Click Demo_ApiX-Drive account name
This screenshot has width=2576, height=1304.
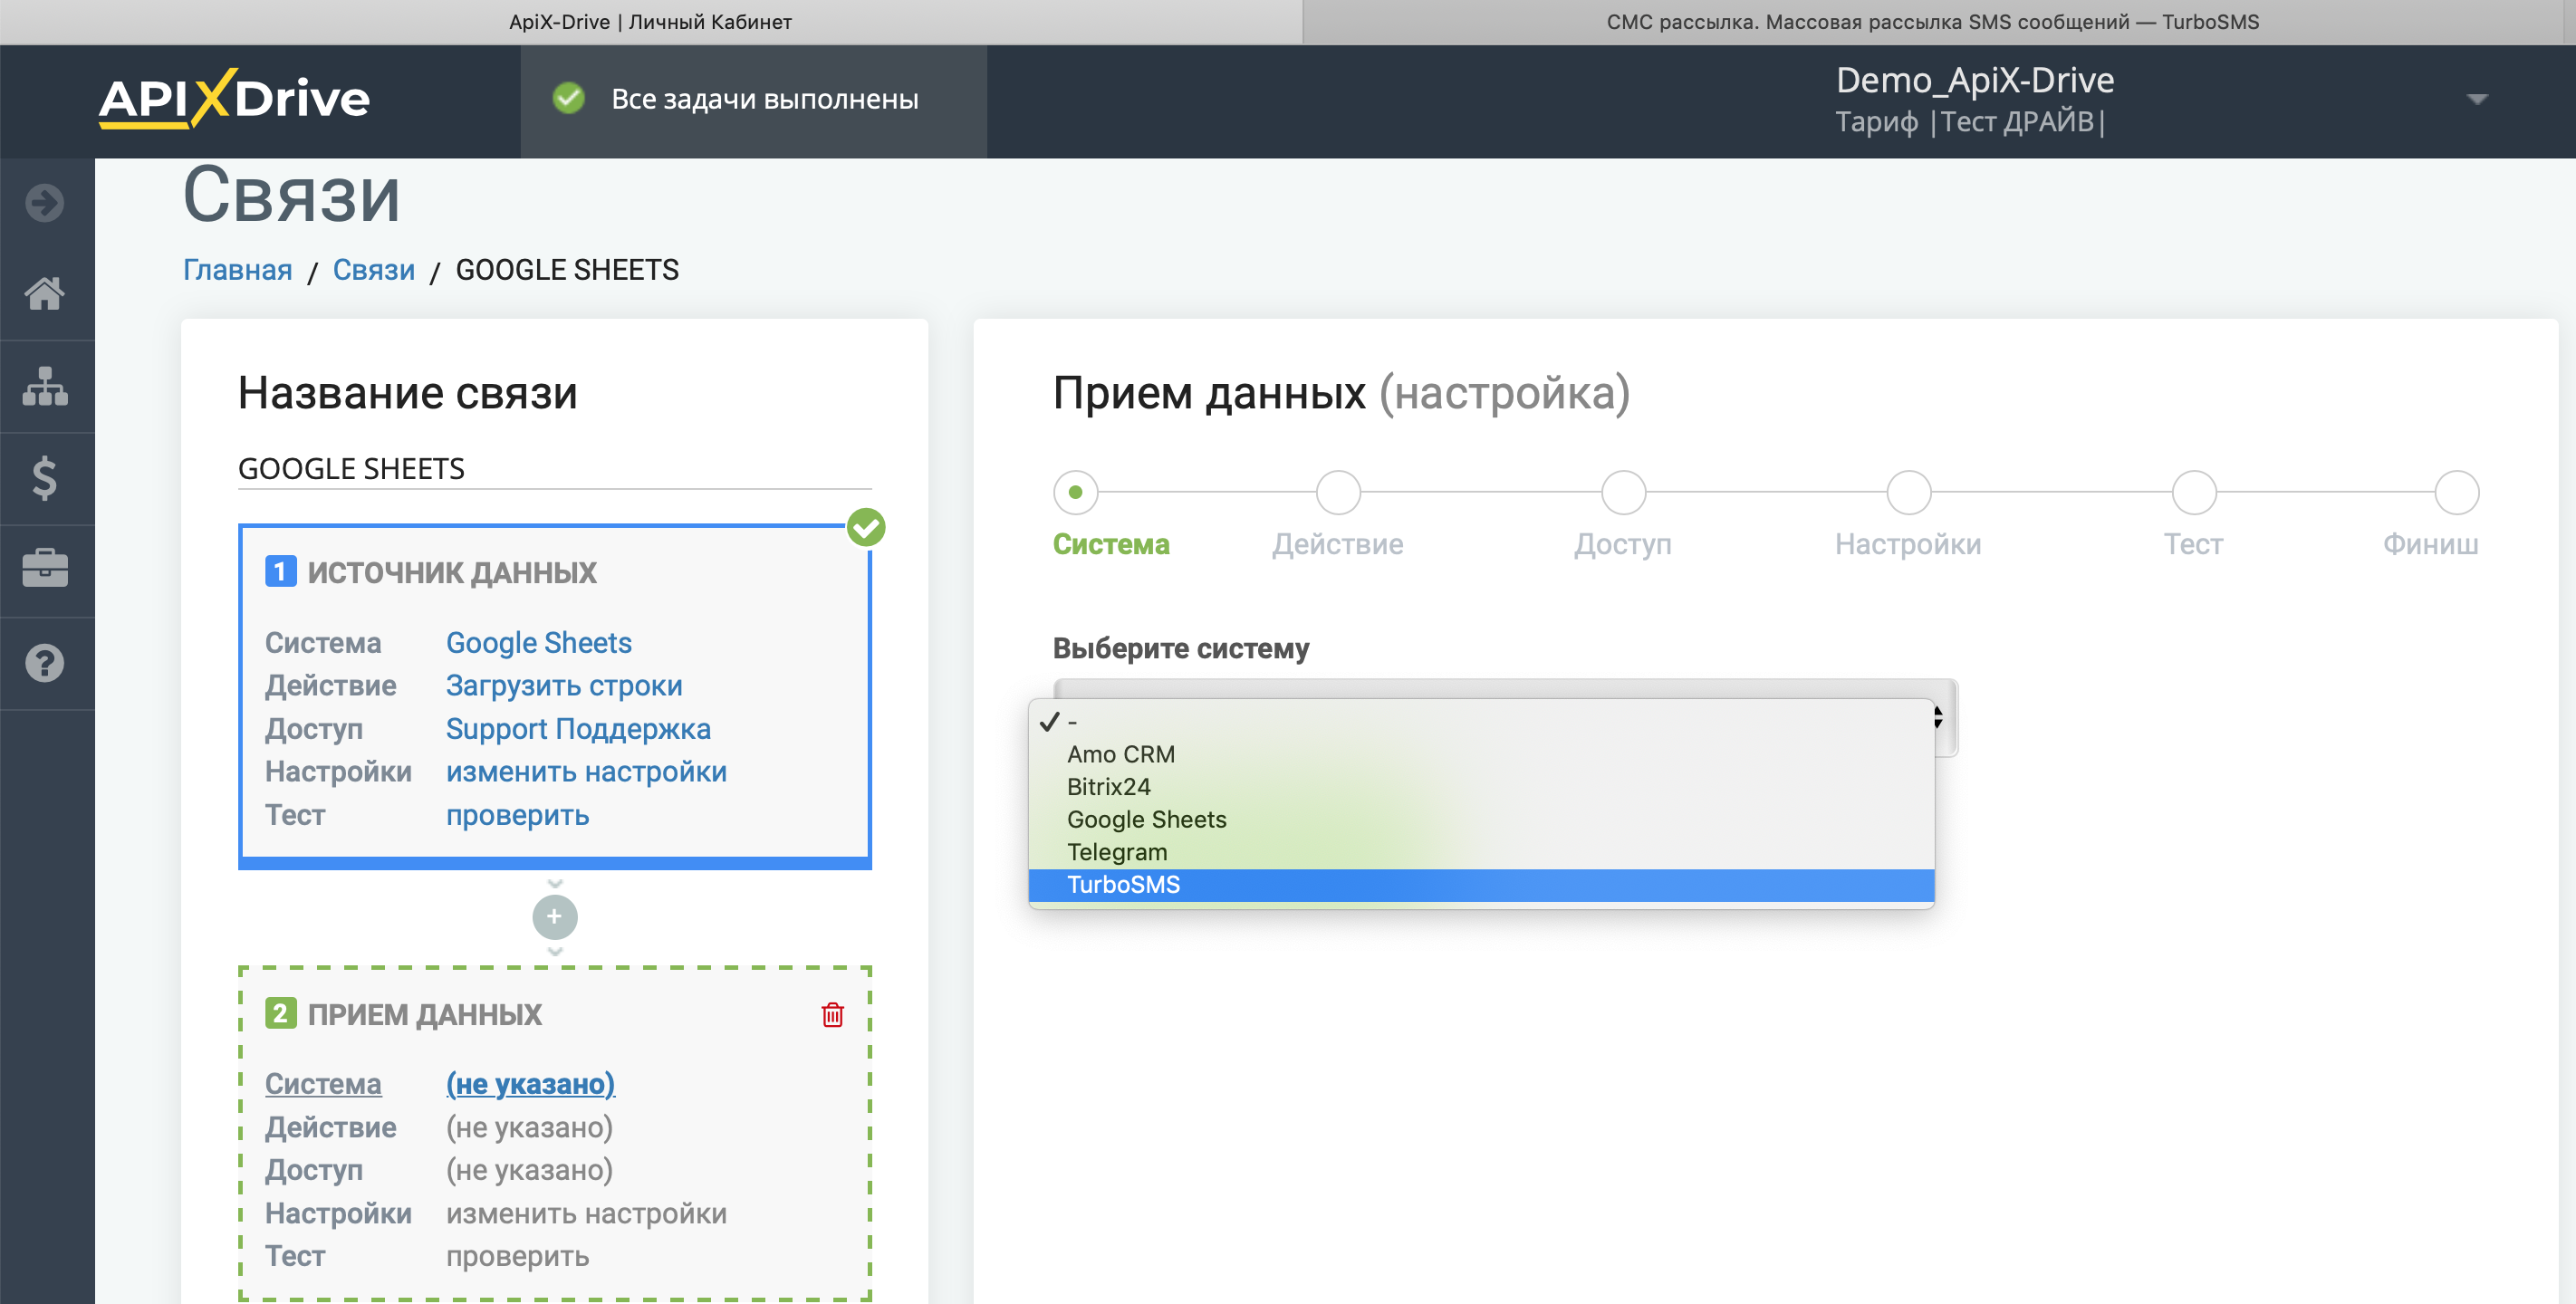(1975, 80)
